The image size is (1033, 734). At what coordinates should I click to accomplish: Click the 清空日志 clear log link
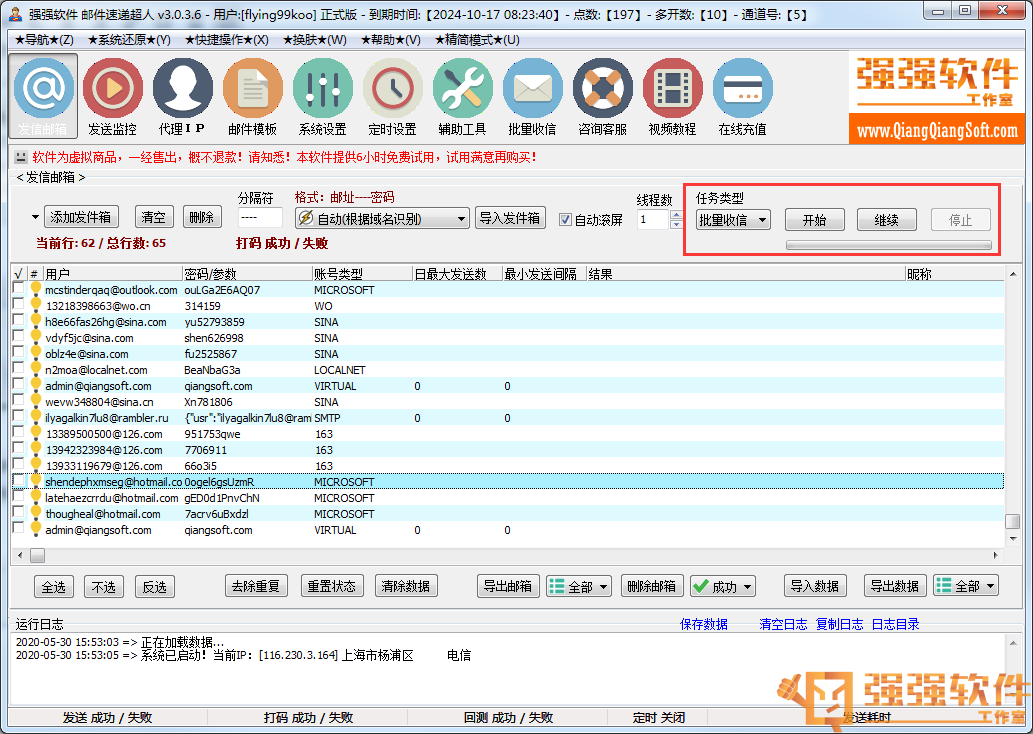coord(783,624)
